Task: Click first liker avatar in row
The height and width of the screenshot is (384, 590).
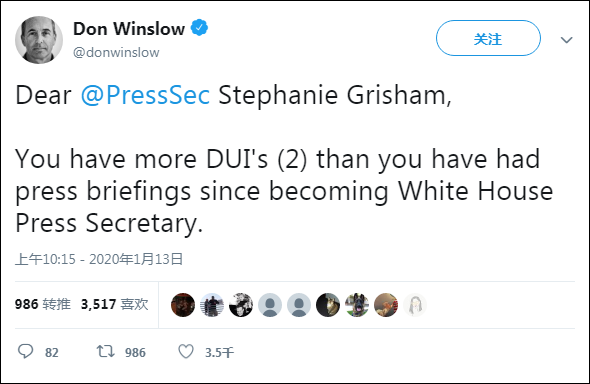Action: [183, 305]
